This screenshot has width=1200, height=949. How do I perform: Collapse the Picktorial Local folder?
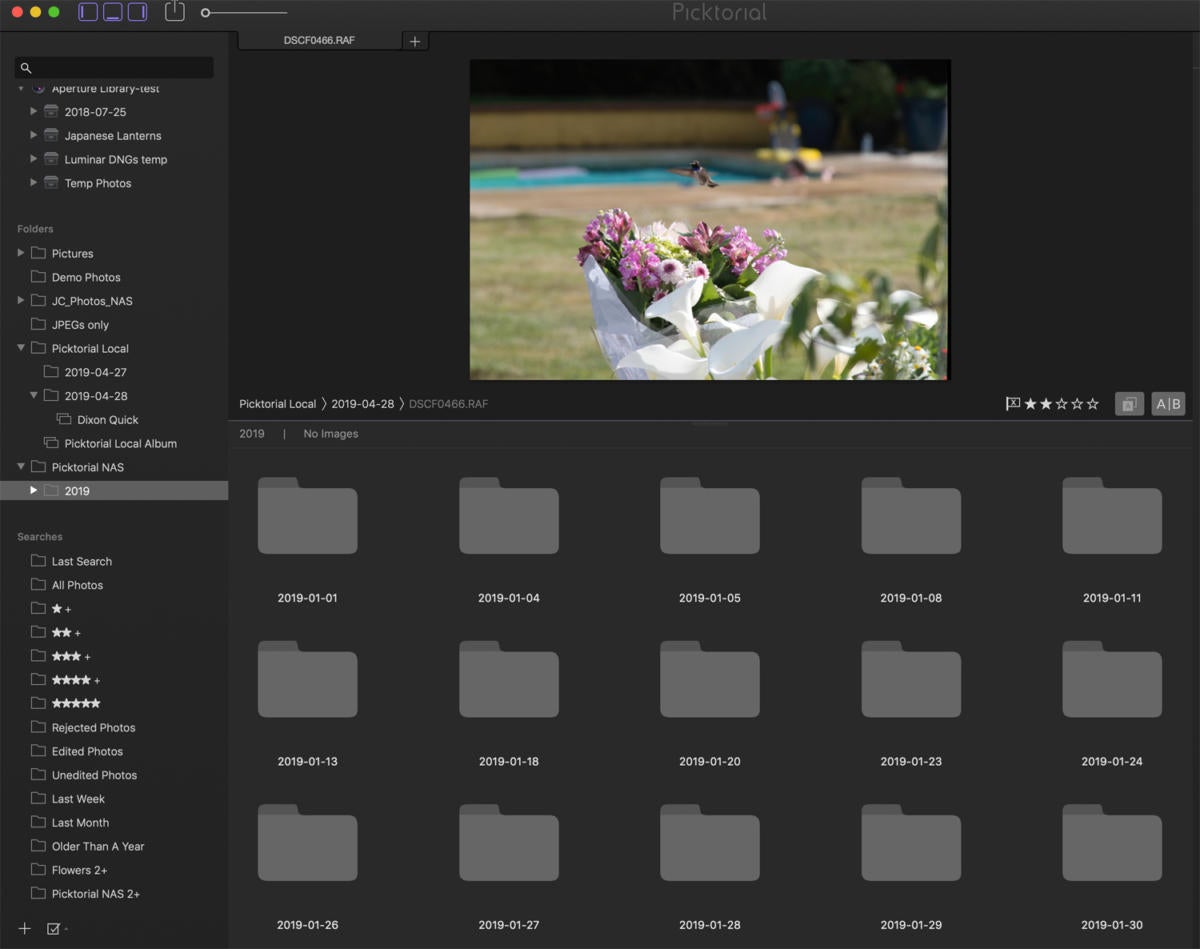pos(21,348)
